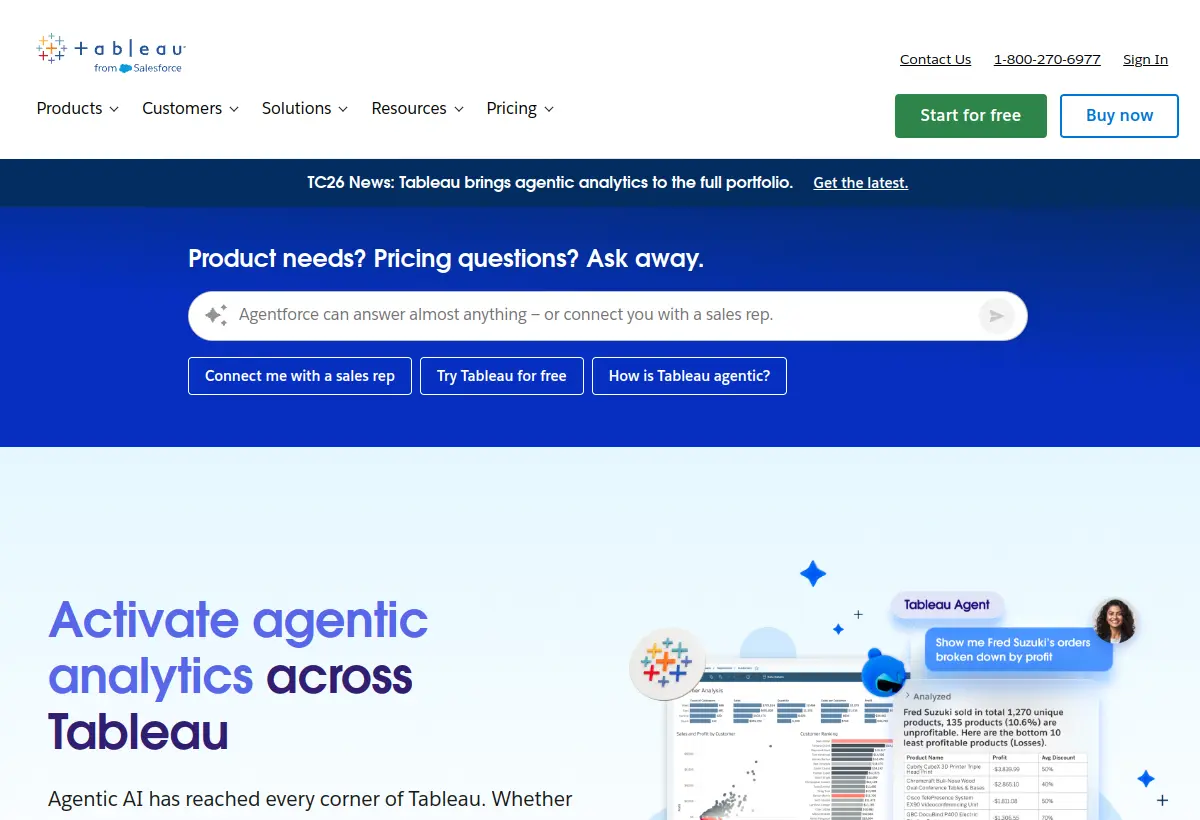Click the woman's avatar in Tableau Agent chat

pos(1115,621)
